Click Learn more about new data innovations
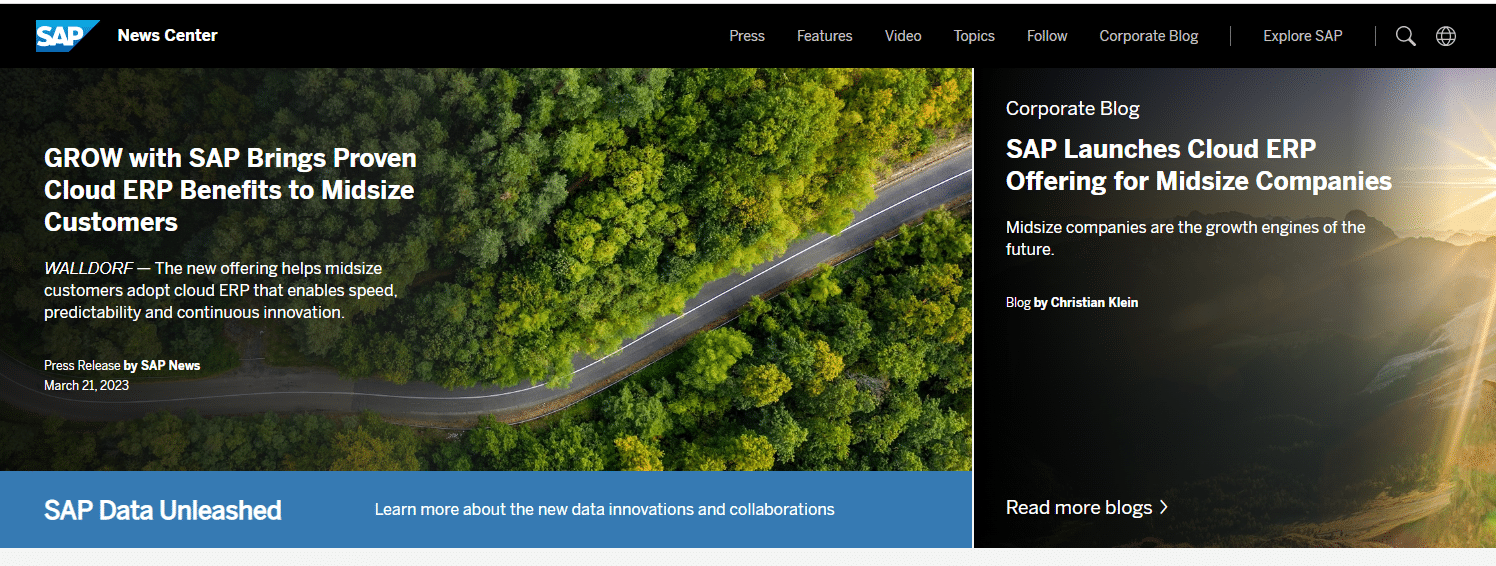 tap(604, 509)
